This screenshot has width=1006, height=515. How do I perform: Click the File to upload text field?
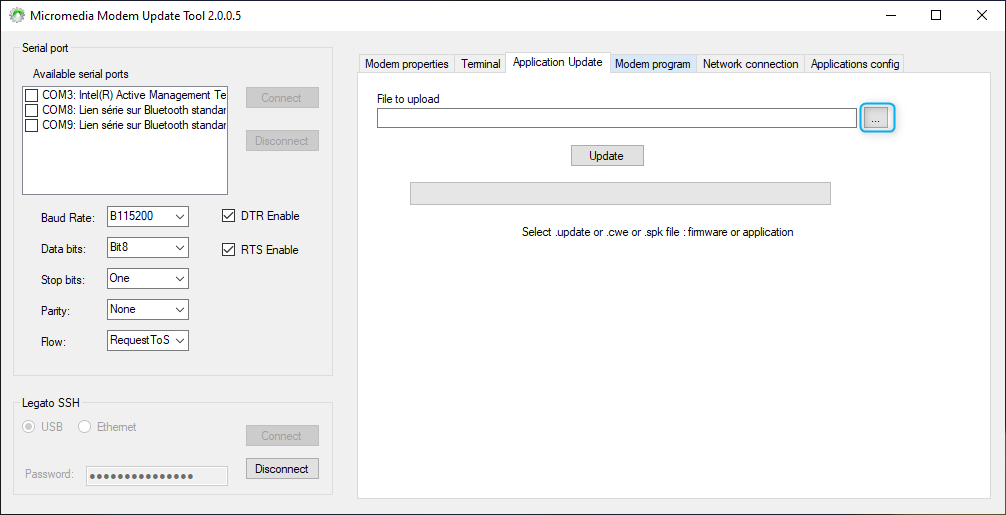616,118
